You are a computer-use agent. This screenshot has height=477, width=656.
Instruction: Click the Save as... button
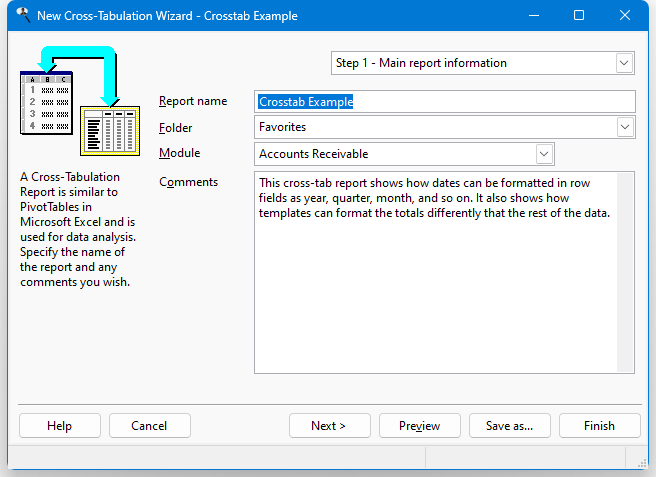click(x=510, y=426)
